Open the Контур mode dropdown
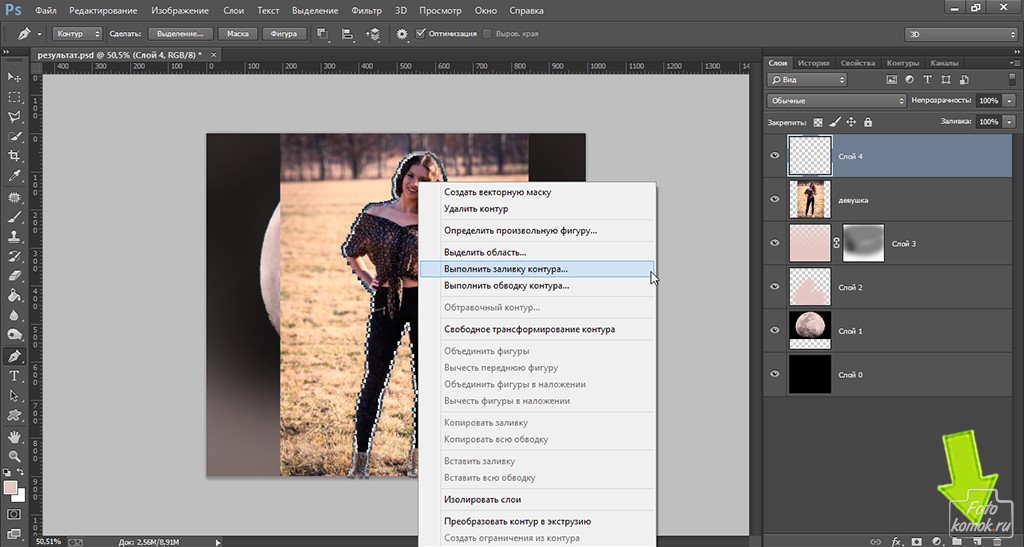1024x547 pixels. (77, 33)
